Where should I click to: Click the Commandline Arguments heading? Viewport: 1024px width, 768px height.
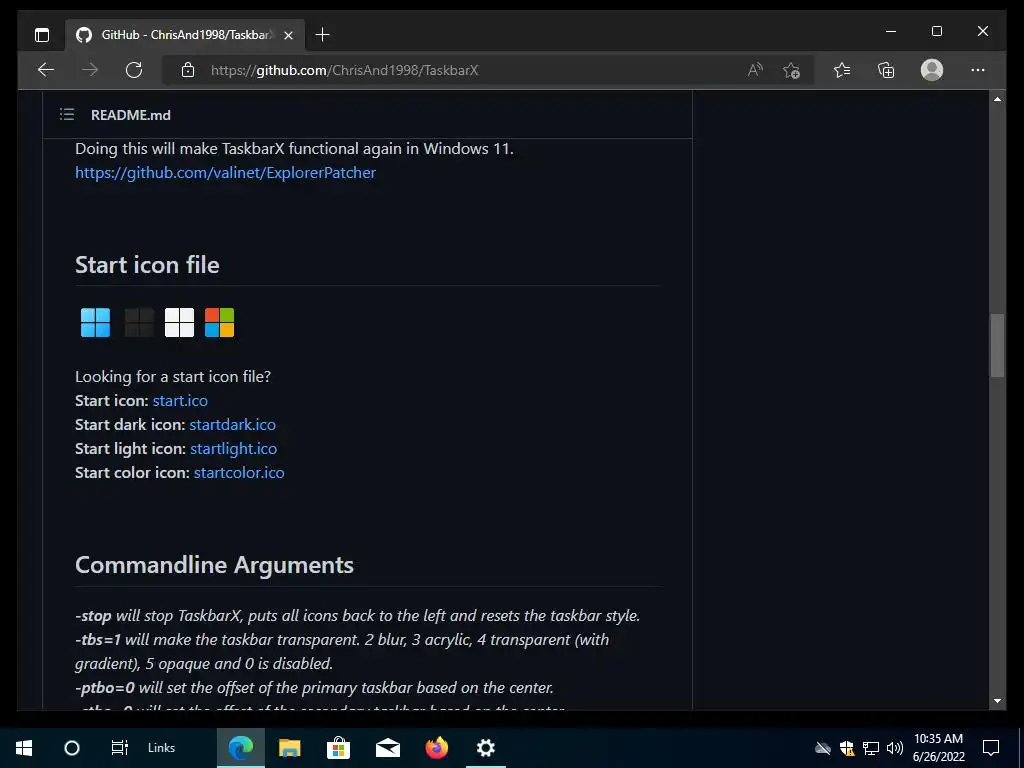click(214, 565)
